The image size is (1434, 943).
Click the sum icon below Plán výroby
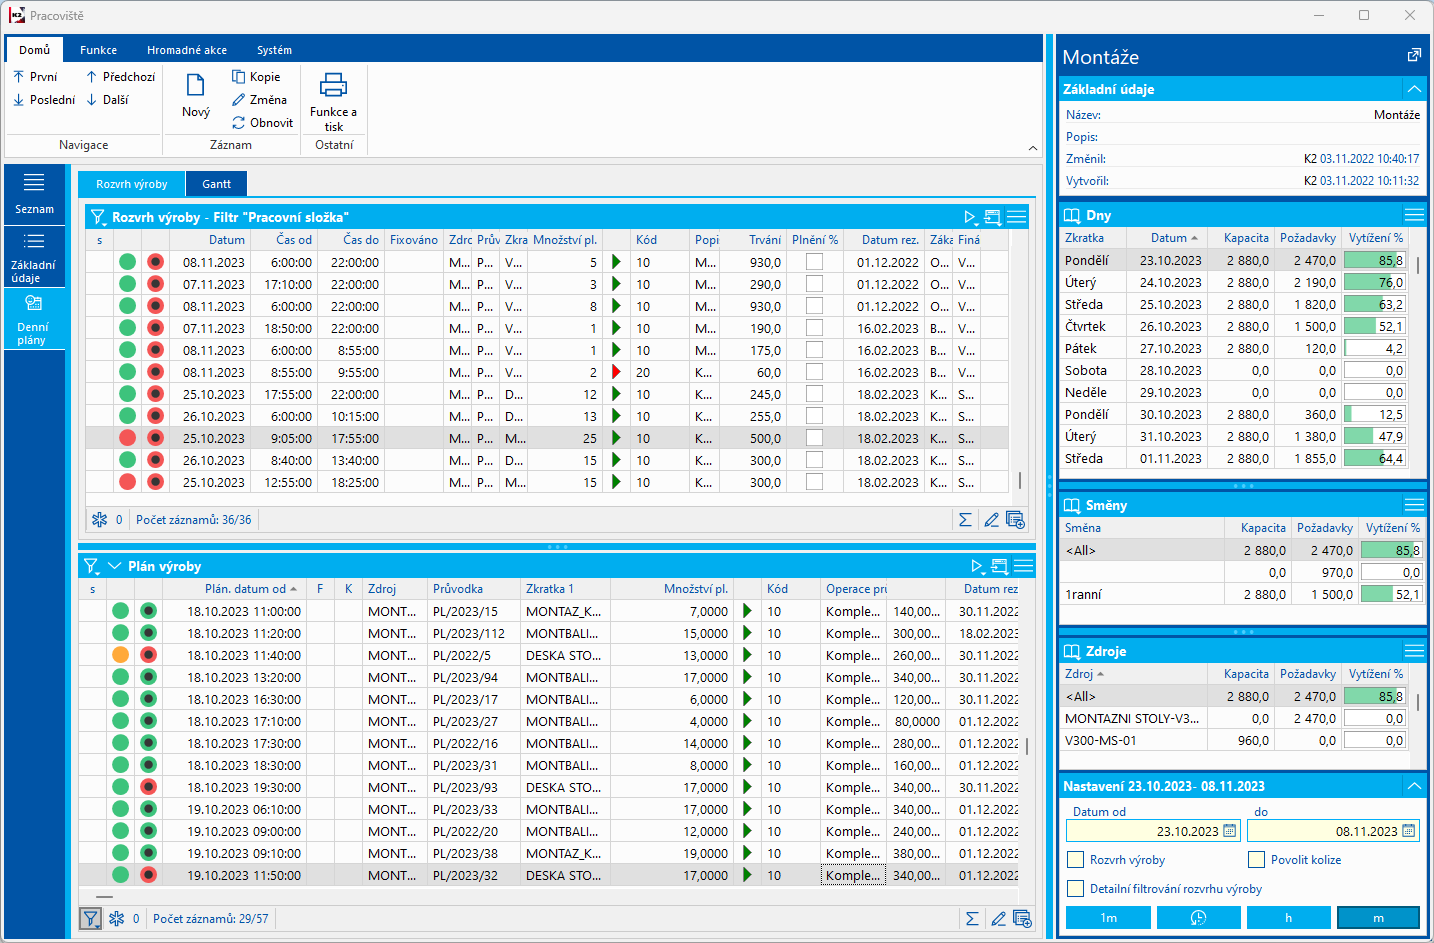point(971,919)
